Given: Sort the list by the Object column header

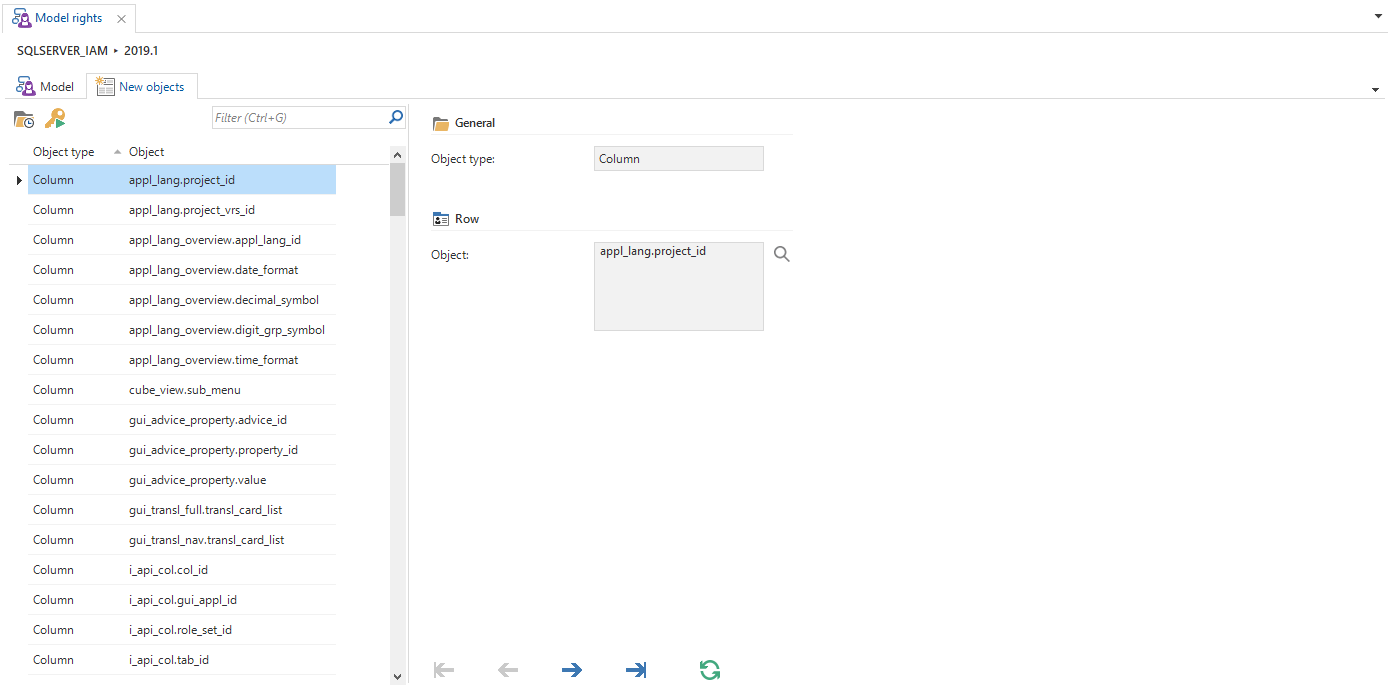Looking at the screenshot, I should coord(147,152).
